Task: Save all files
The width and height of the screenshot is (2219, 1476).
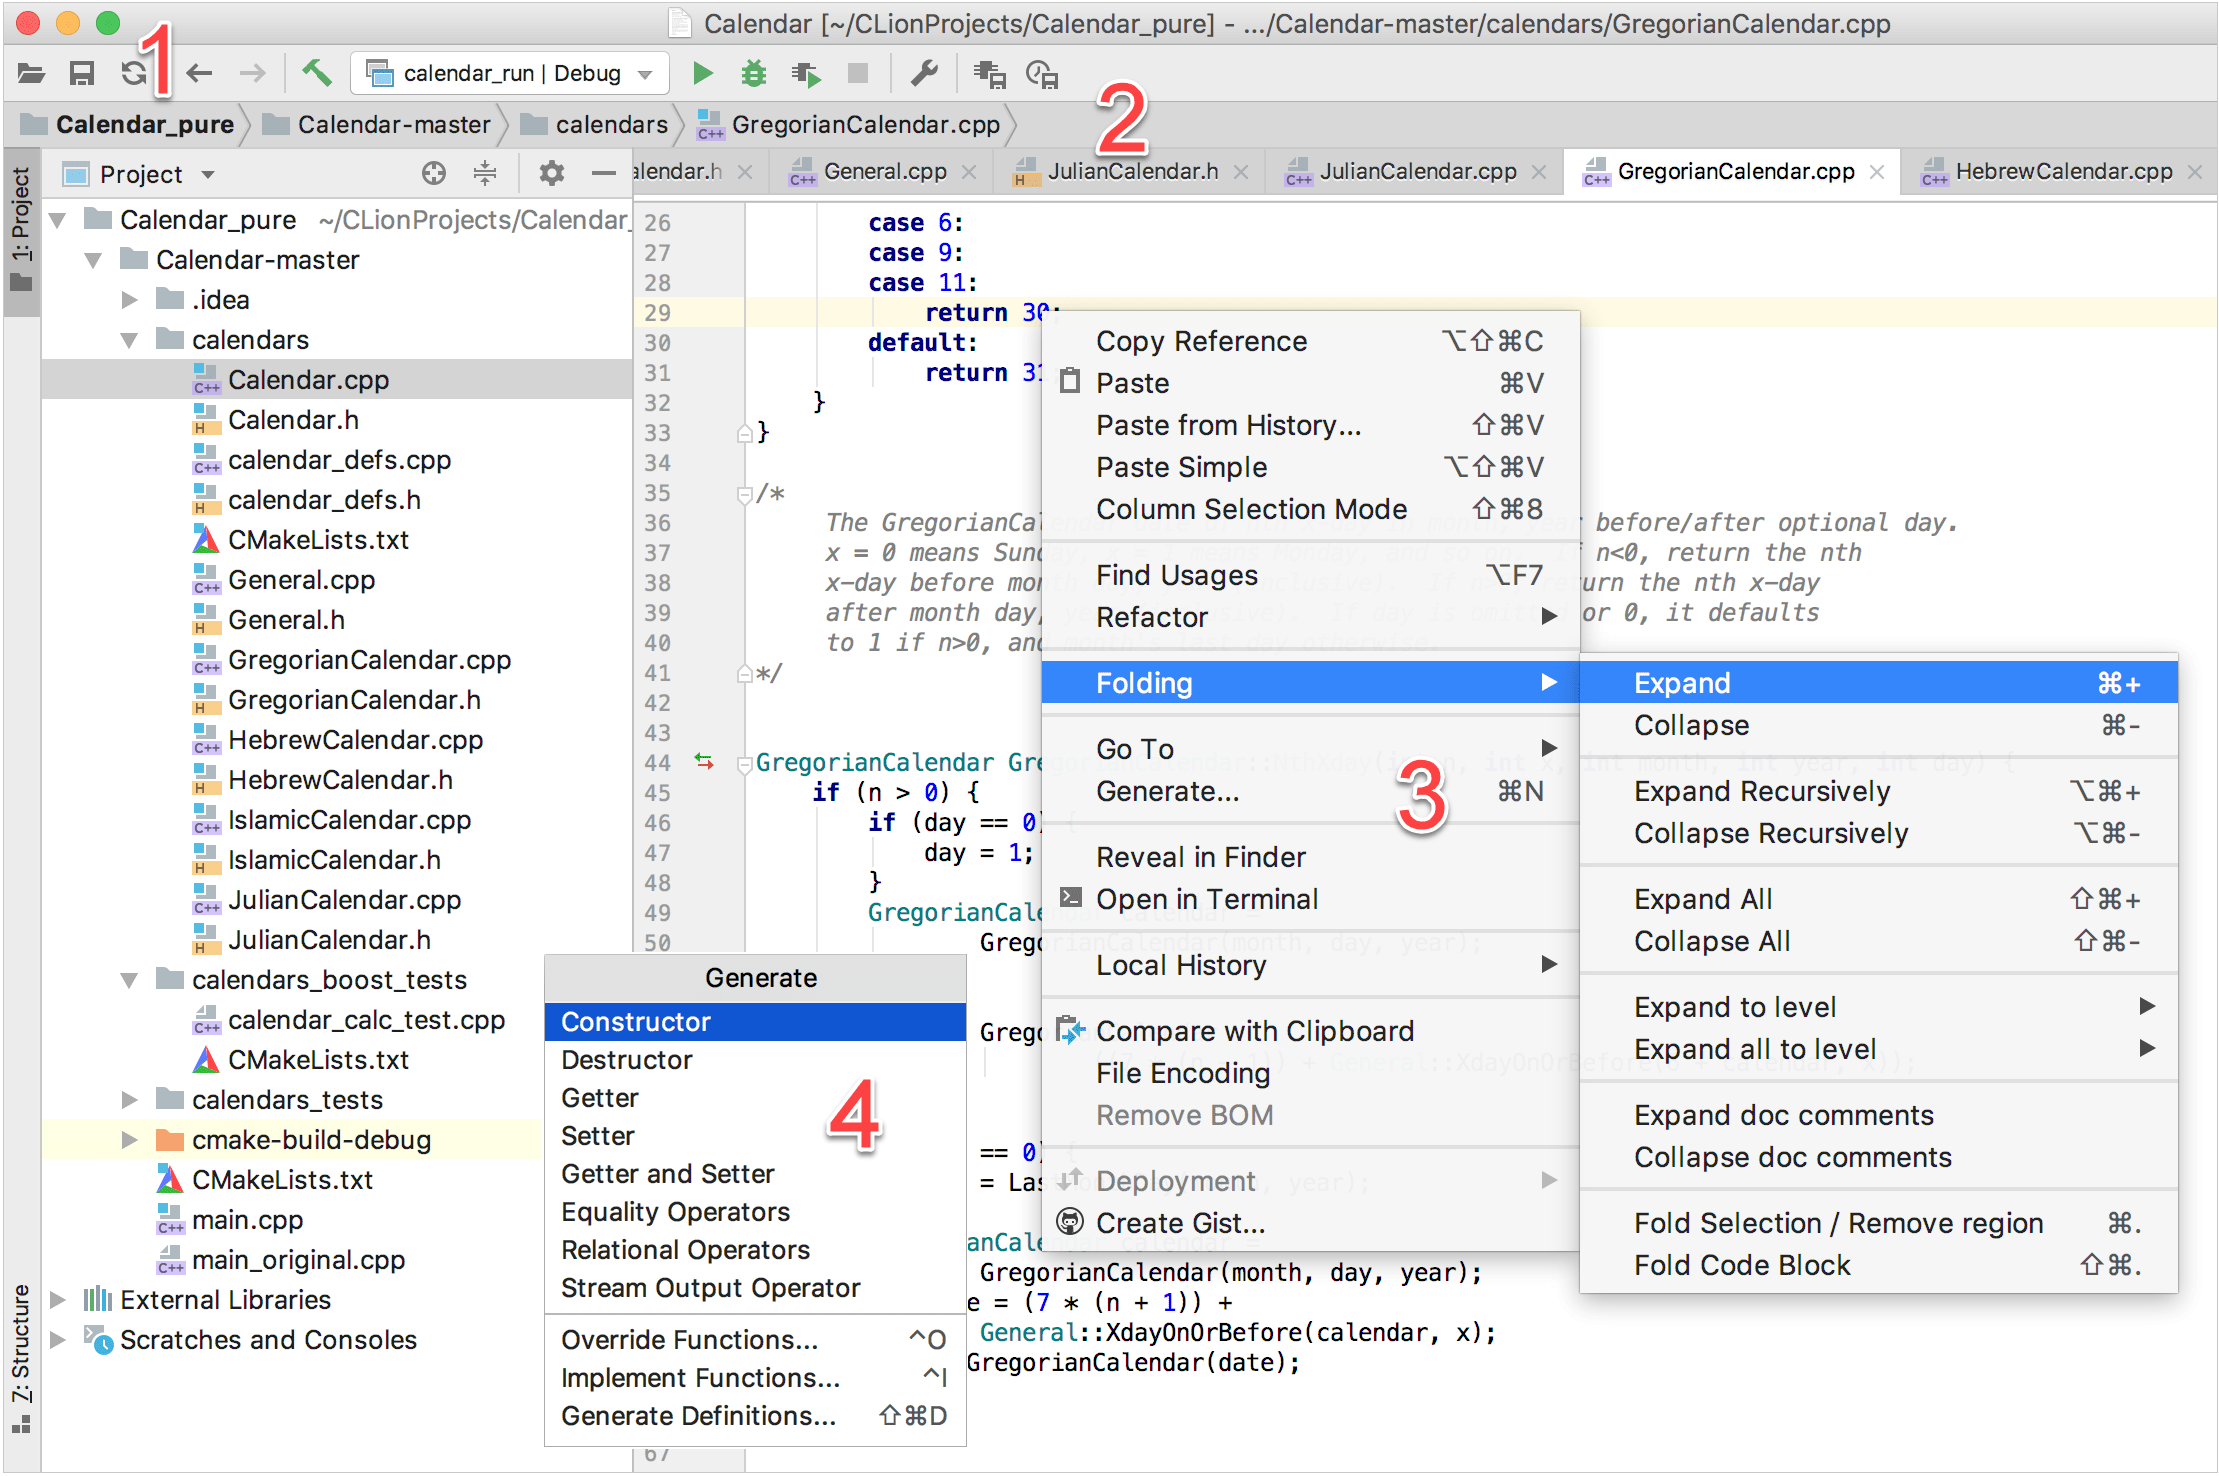Action: click(82, 73)
